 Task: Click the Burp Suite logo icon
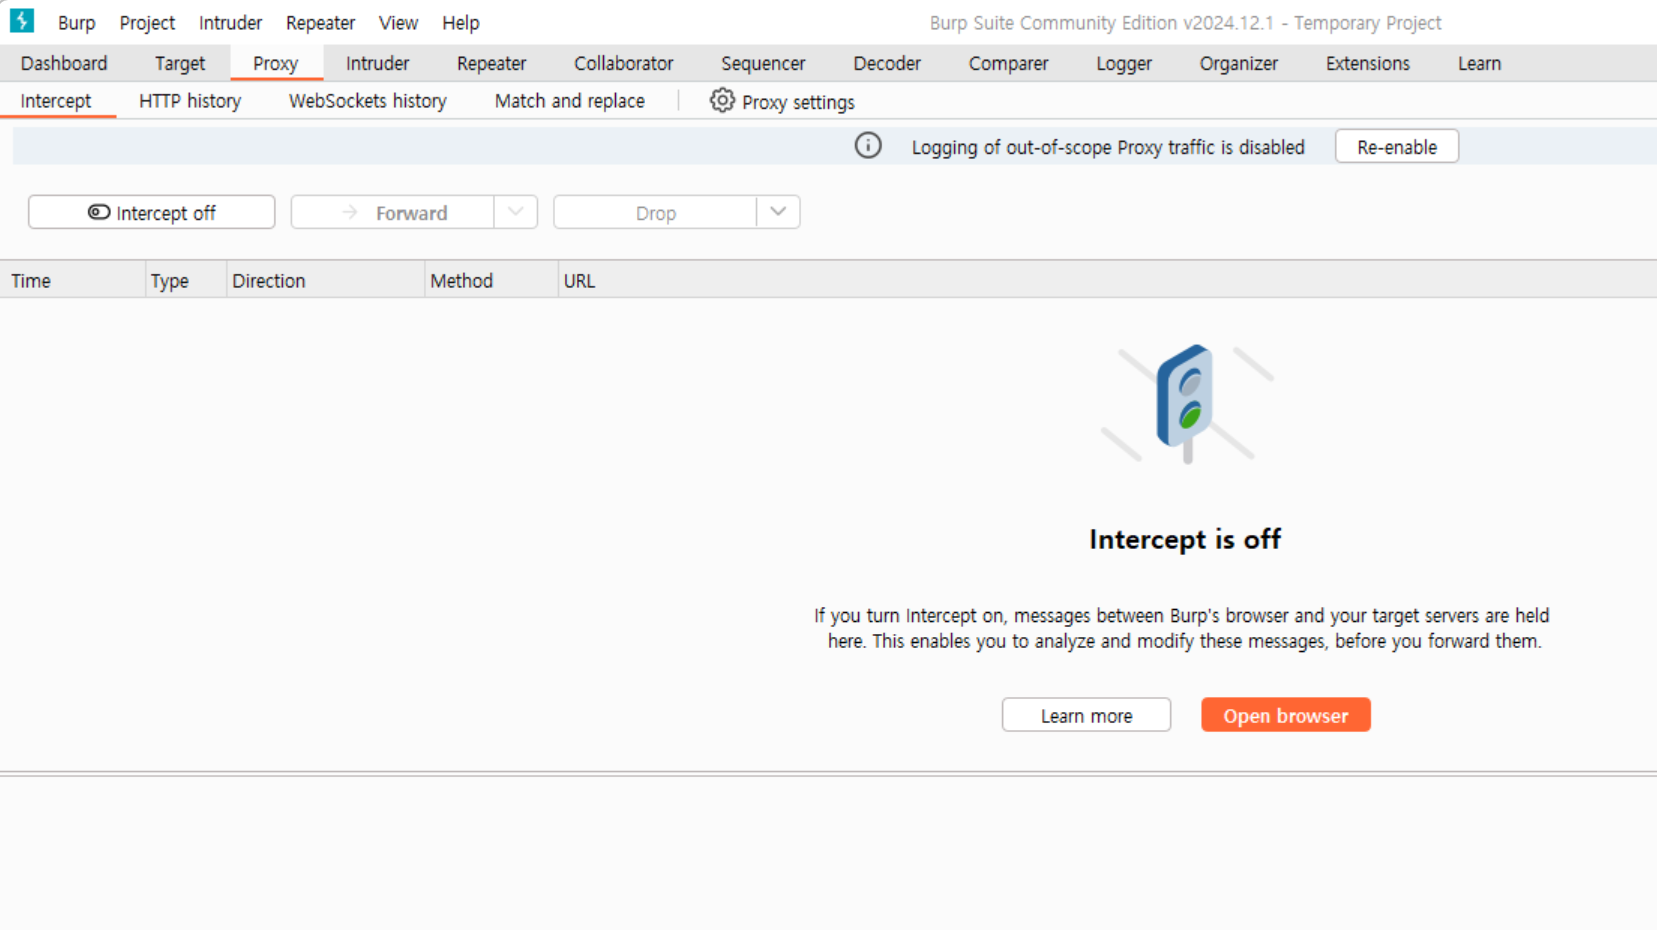(x=21, y=21)
